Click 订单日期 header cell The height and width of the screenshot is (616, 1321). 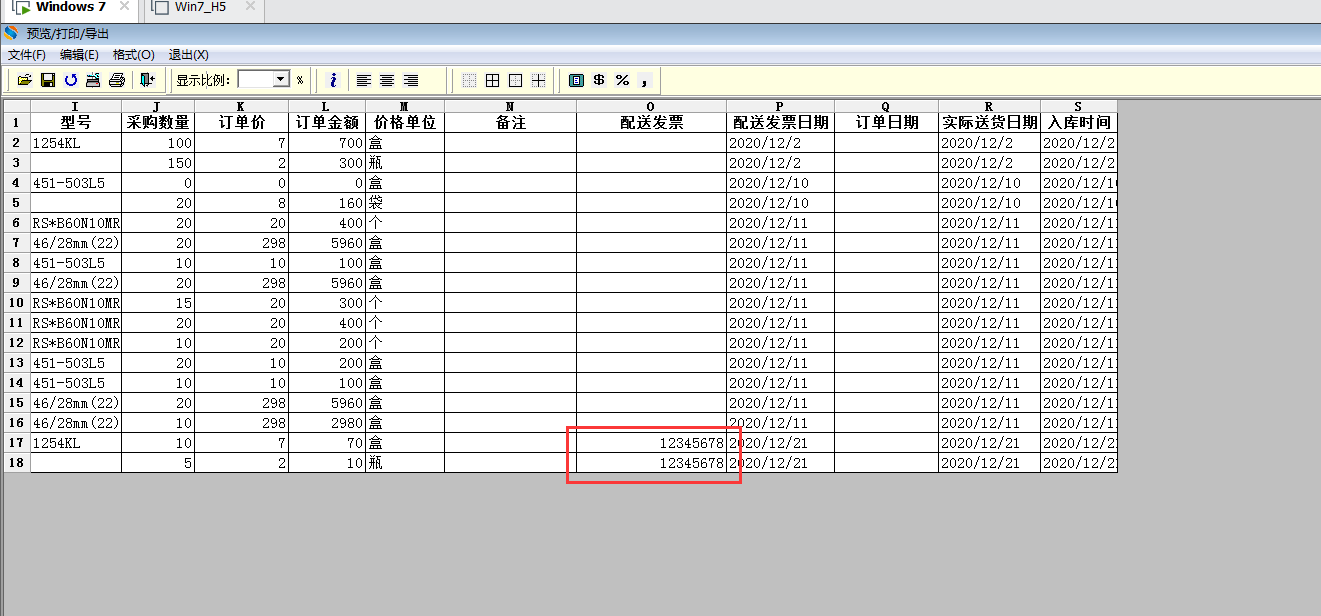tap(886, 122)
